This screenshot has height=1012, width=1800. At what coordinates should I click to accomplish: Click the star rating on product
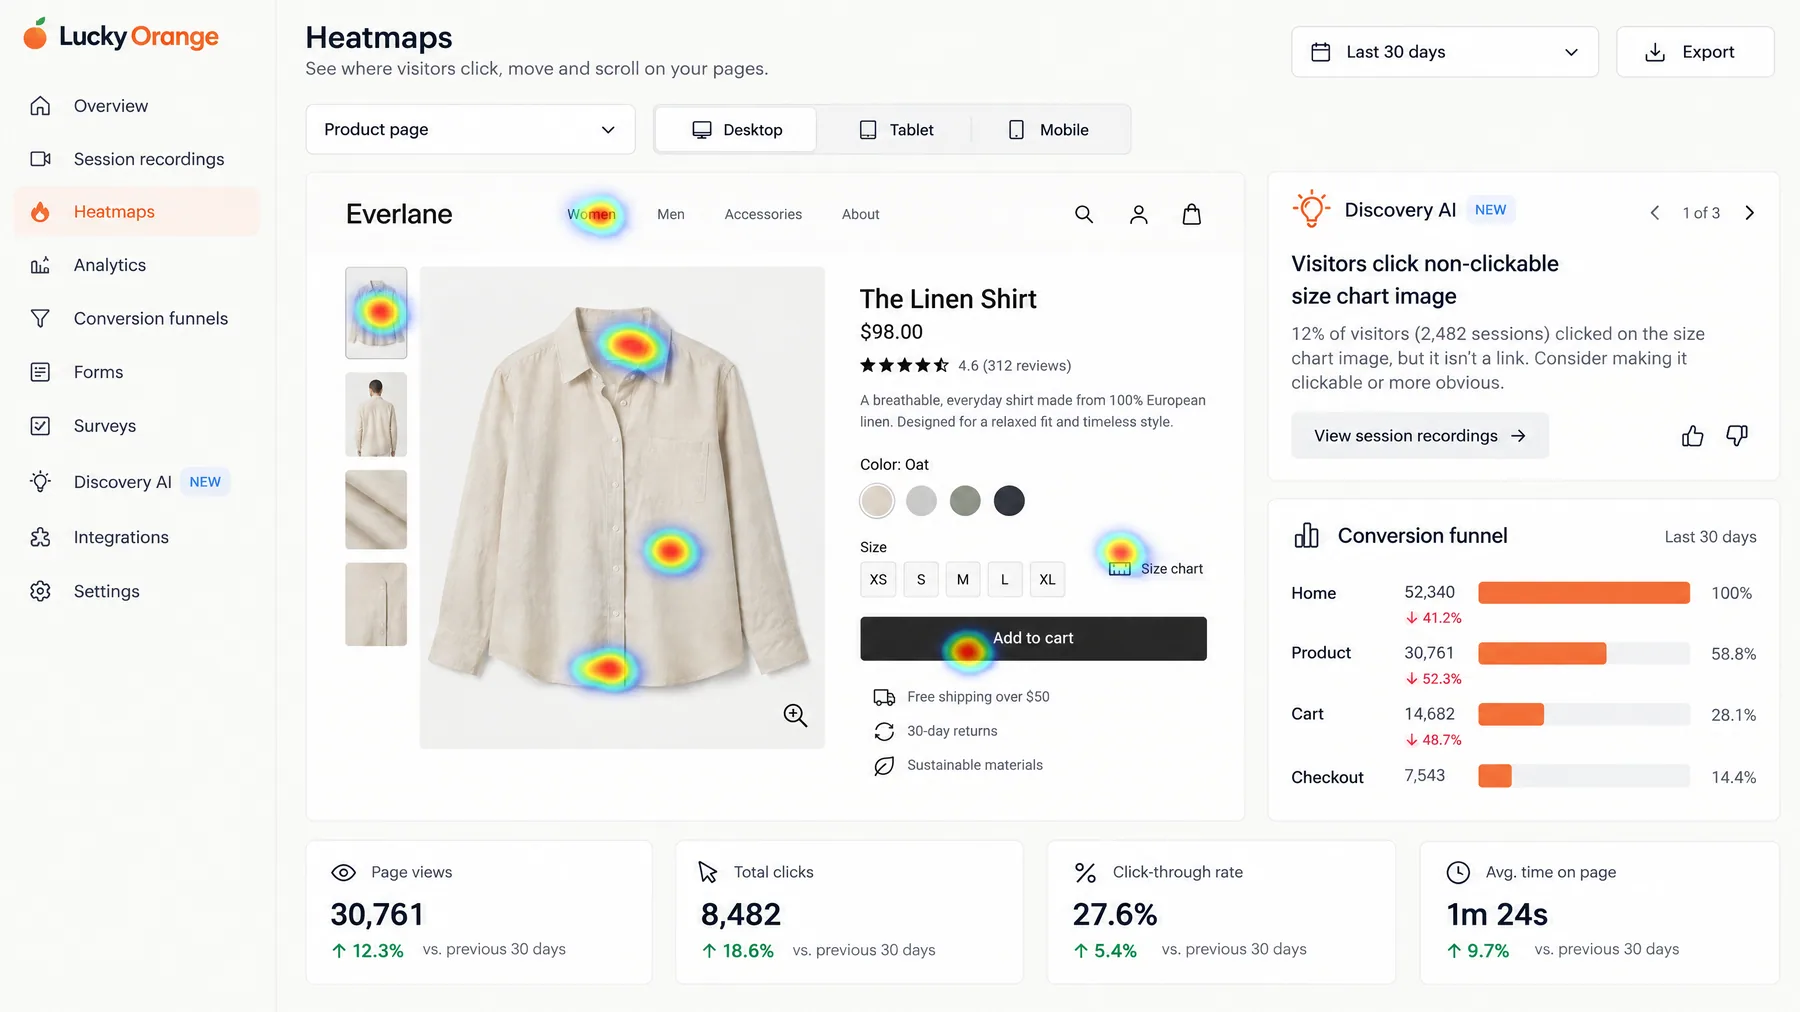pyautogui.click(x=904, y=366)
